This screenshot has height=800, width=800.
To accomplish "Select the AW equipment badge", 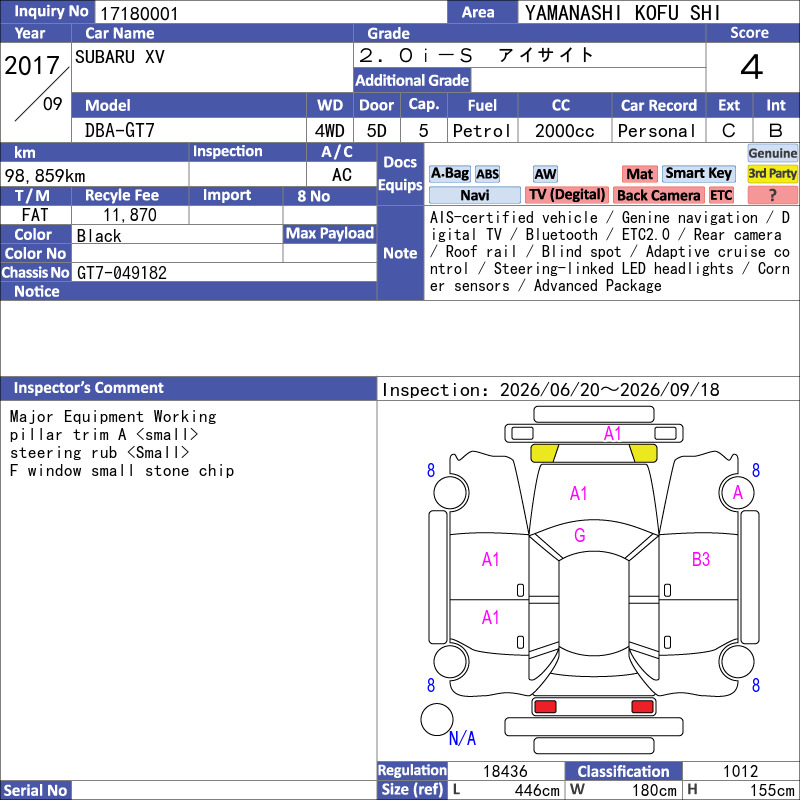I will (545, 174).
